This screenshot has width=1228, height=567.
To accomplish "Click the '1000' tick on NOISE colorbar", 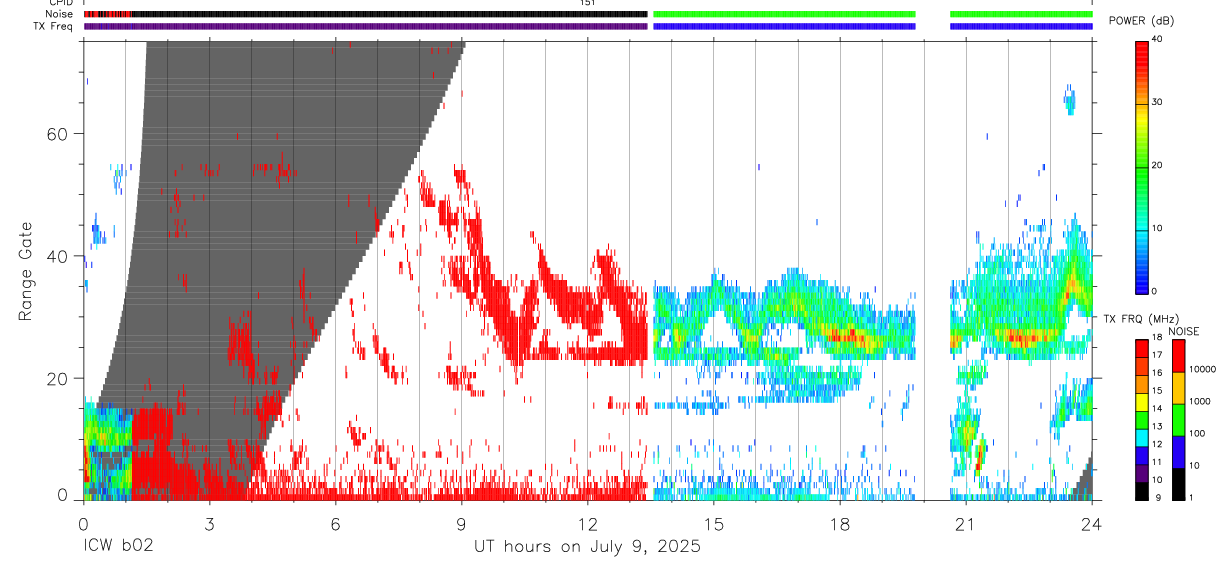I will 1201,400.
